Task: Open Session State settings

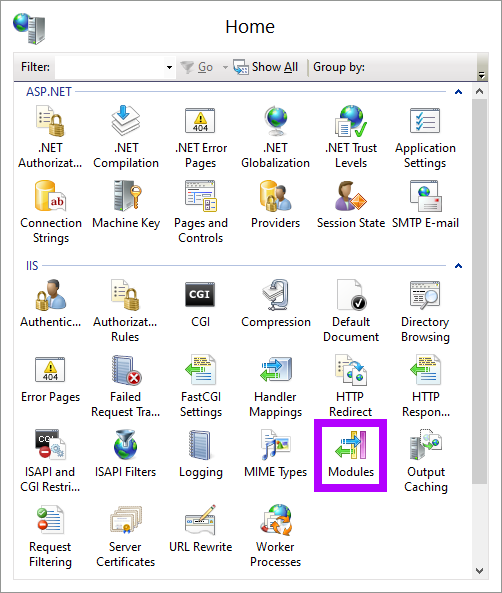Action: [351, 205]
